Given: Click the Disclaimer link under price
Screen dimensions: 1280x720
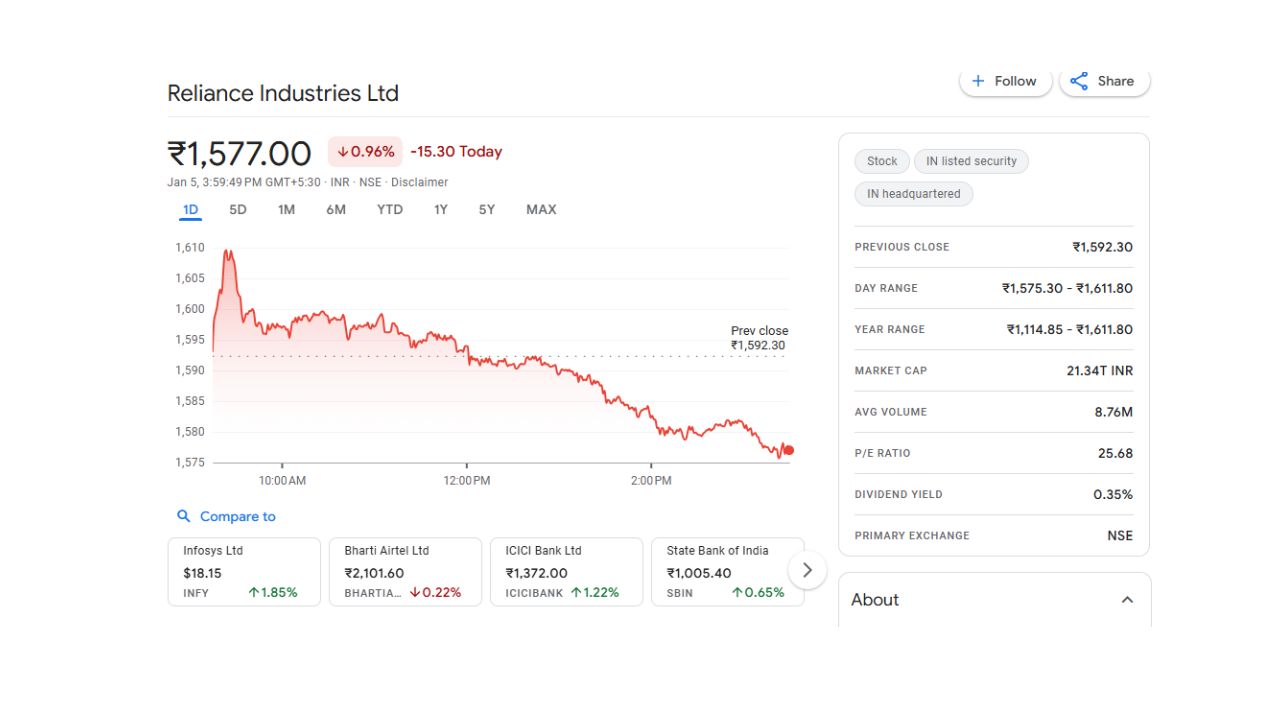Looking at the screenshot, I should 419,182.
